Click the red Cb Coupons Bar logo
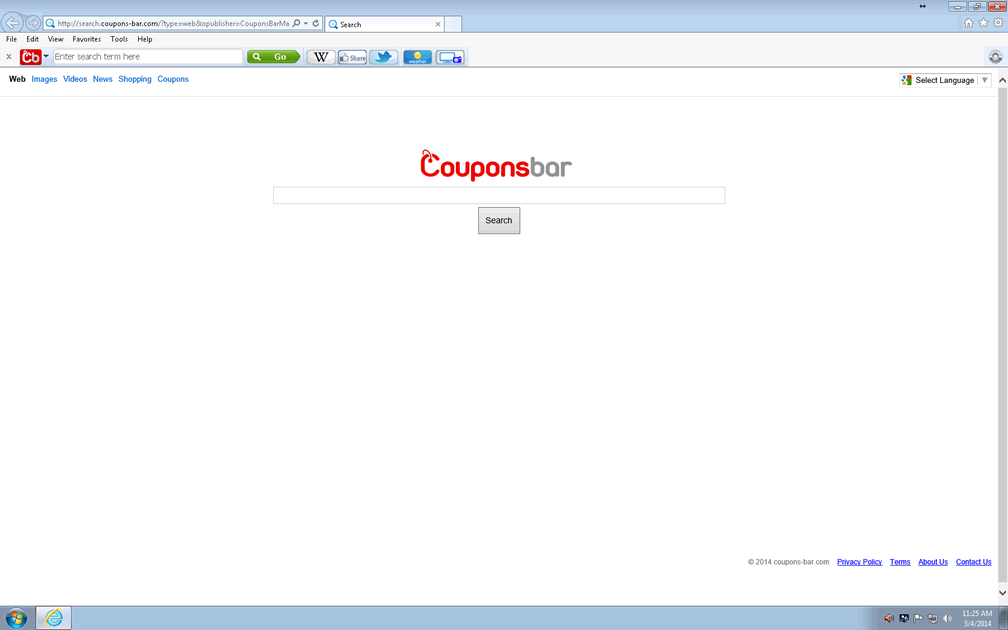 coord(31,57)
